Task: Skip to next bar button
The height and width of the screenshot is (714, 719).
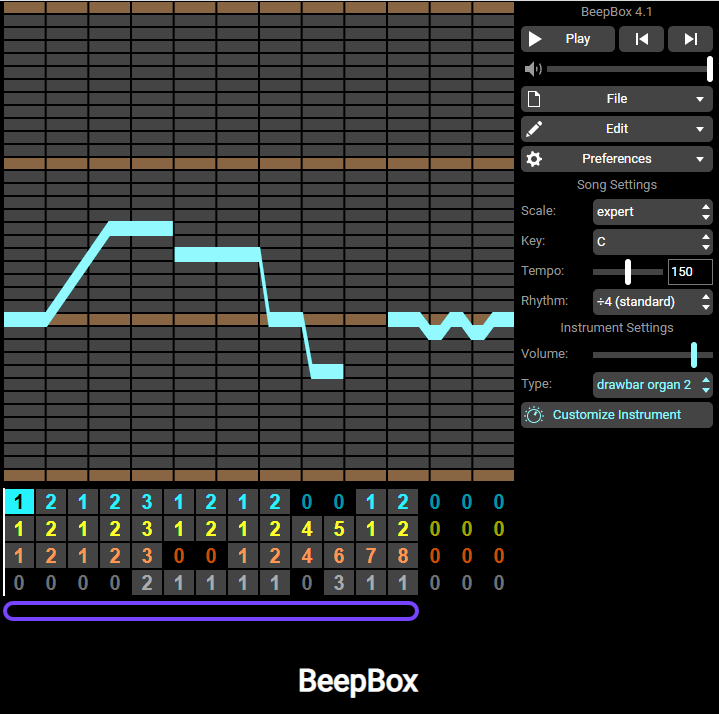Action: click(690, 39)
